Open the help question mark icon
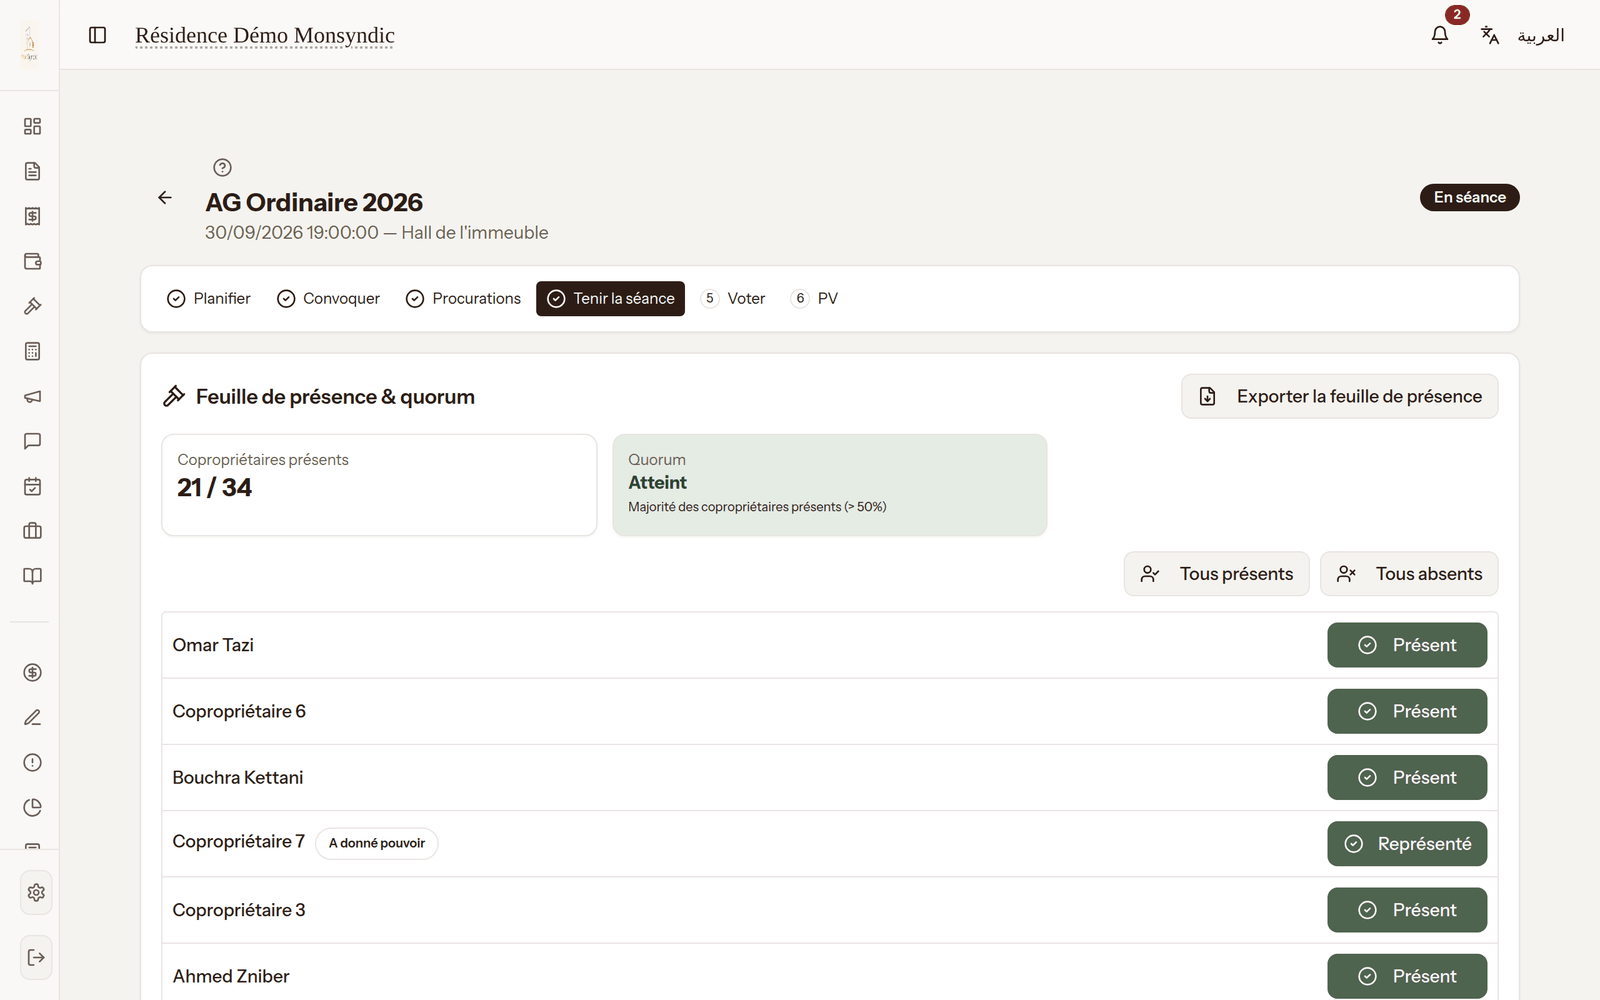This screenshot has width=1600, height=1000. pos(222,167)
